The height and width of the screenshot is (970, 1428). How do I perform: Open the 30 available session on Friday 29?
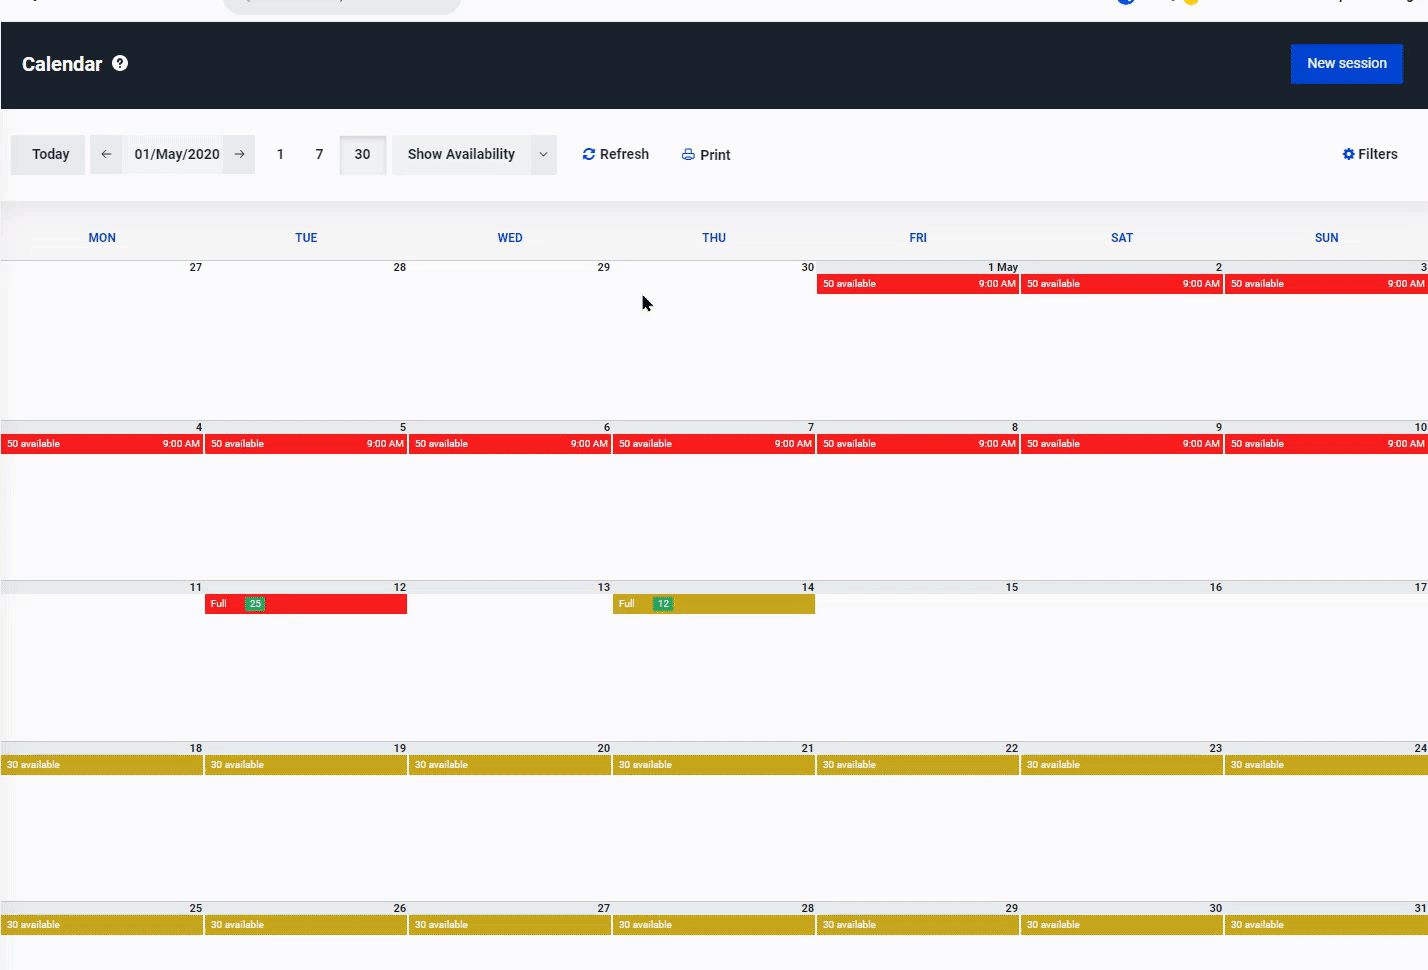pyautogui.click(x=918, y=925)
